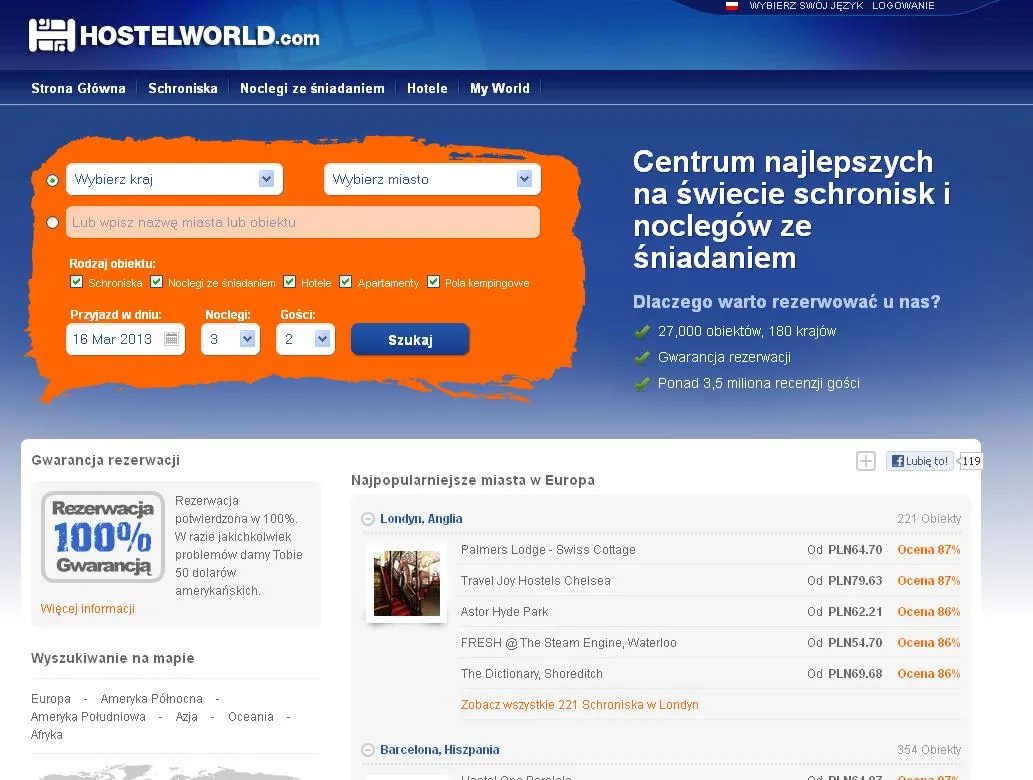Uncheck the Apartamenty checkbox
This screenshot has width=1033, height=780.
(x=345, y=282)
